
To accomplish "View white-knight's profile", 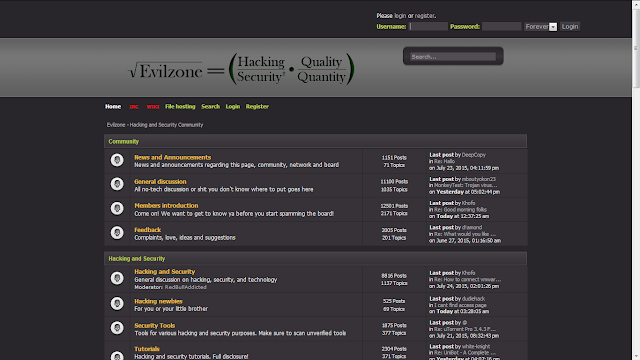I will tap(476, 347).
